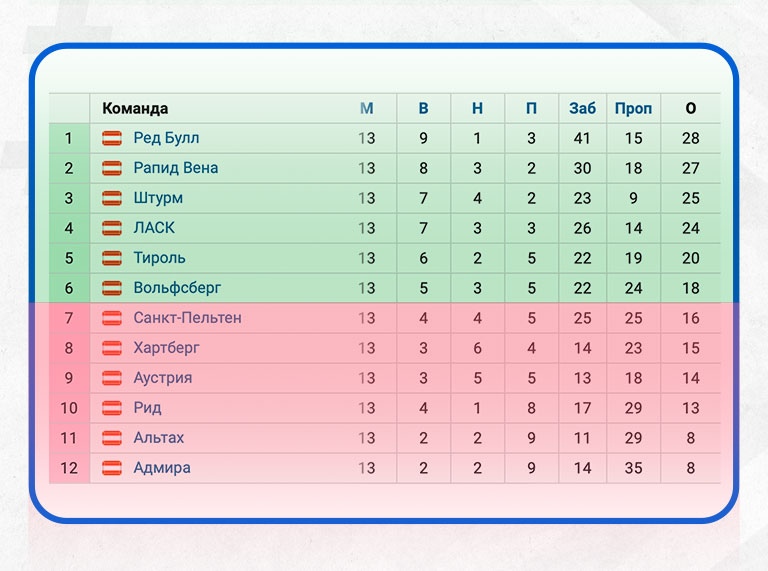Sort by the Заб goals scored header
Image resolution: width=768 pixels, height=571 pixels.
tap(582, 108)
